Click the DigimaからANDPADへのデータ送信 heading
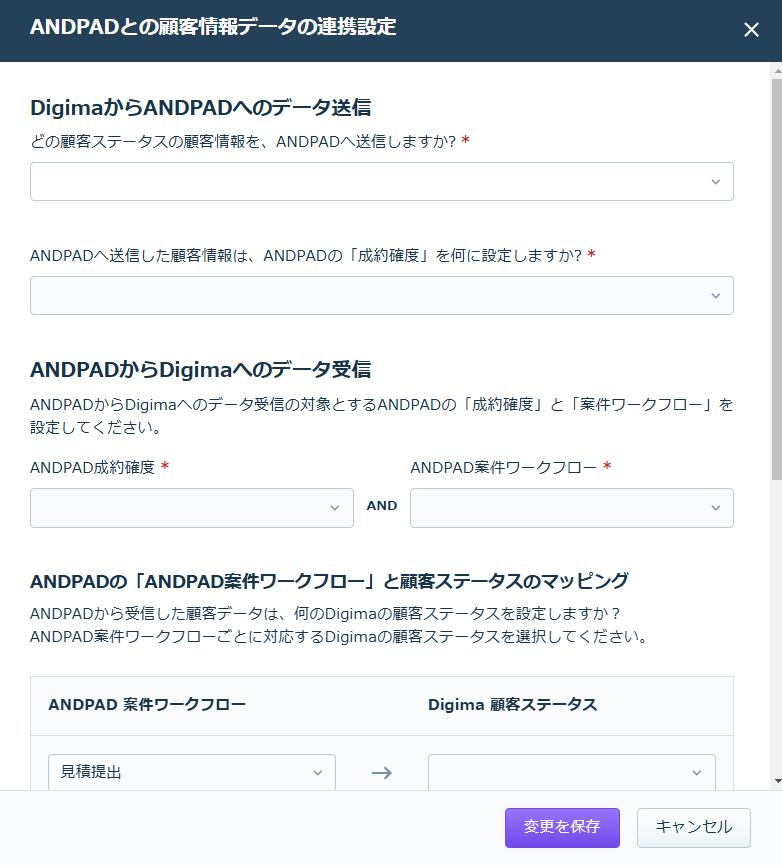Screen dimensions: 782x865 coord(201,108)
